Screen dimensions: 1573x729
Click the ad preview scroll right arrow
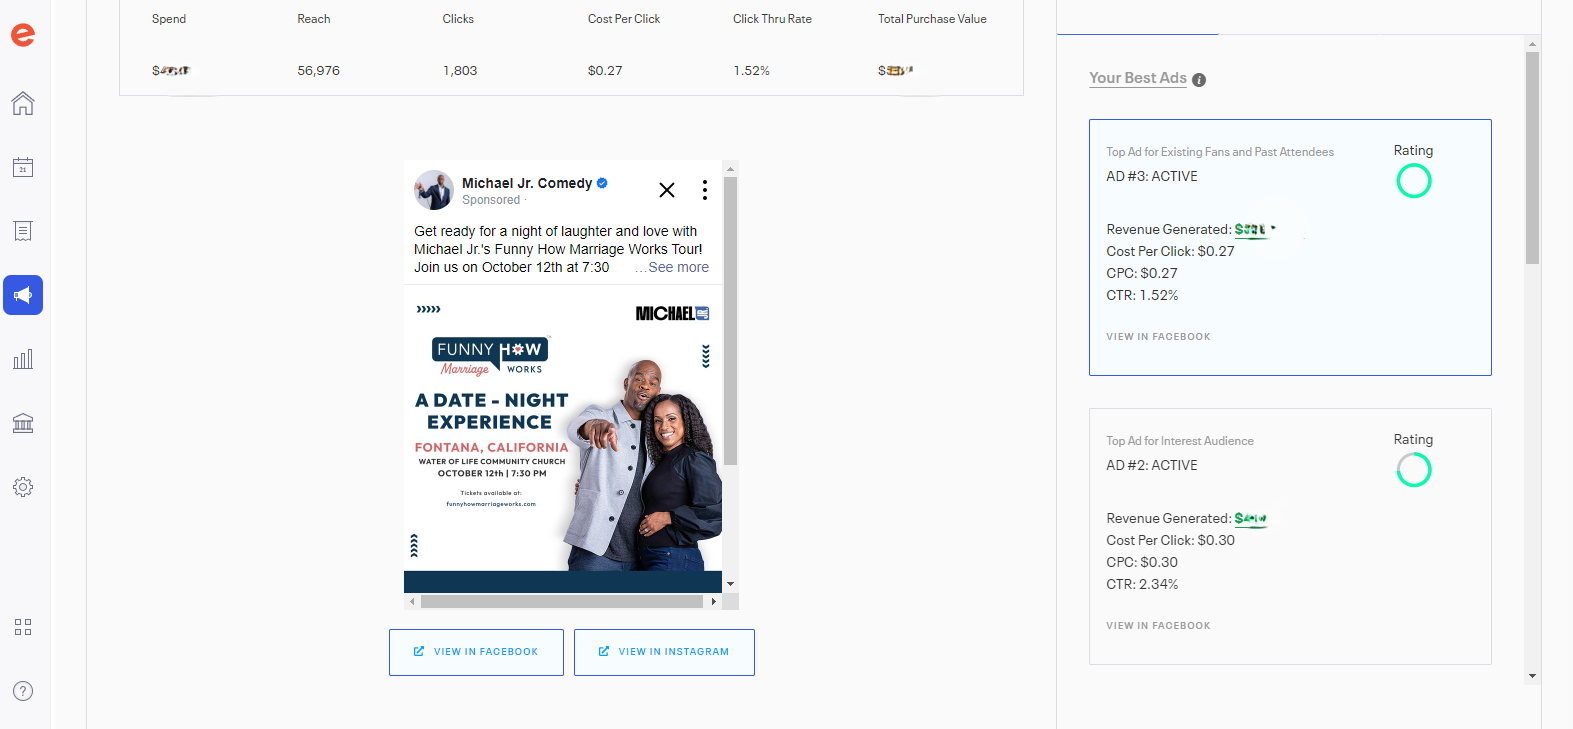coord(713,602)
